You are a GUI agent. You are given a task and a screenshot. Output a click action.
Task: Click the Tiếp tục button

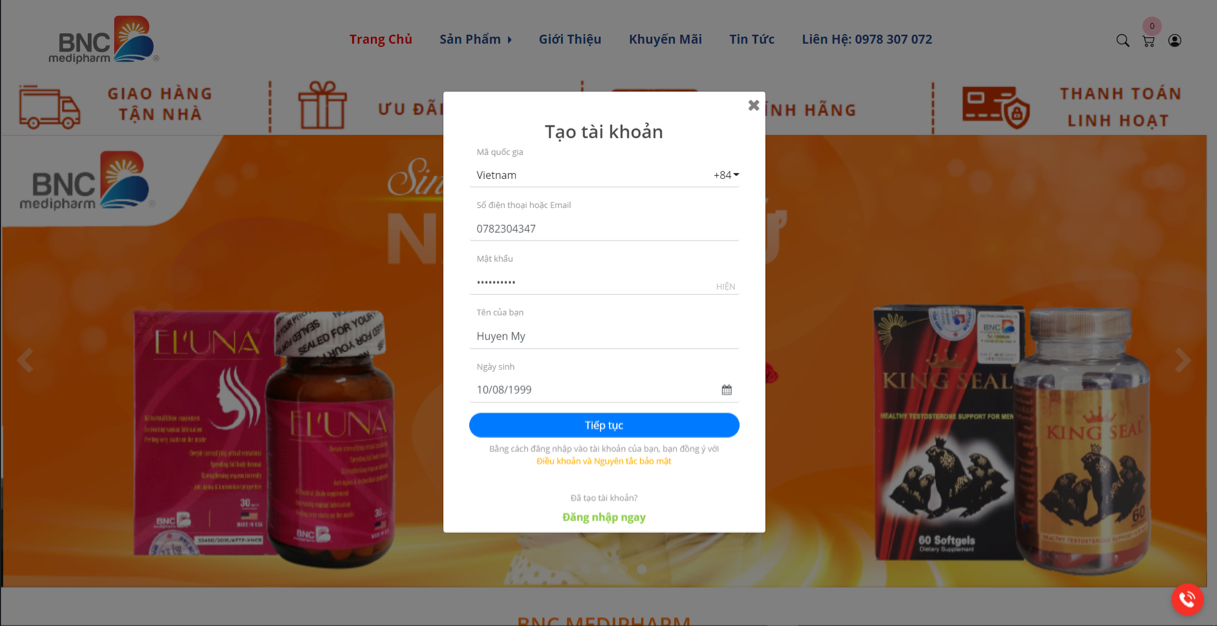coord(604,425)
